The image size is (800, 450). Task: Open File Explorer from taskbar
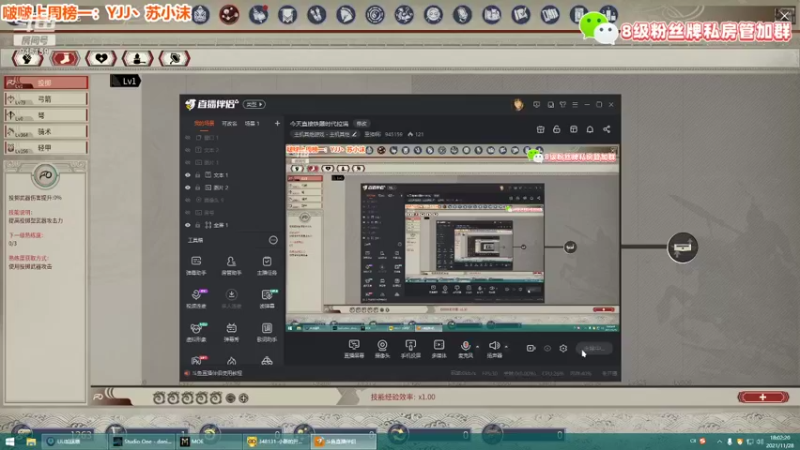pos(31,441)
